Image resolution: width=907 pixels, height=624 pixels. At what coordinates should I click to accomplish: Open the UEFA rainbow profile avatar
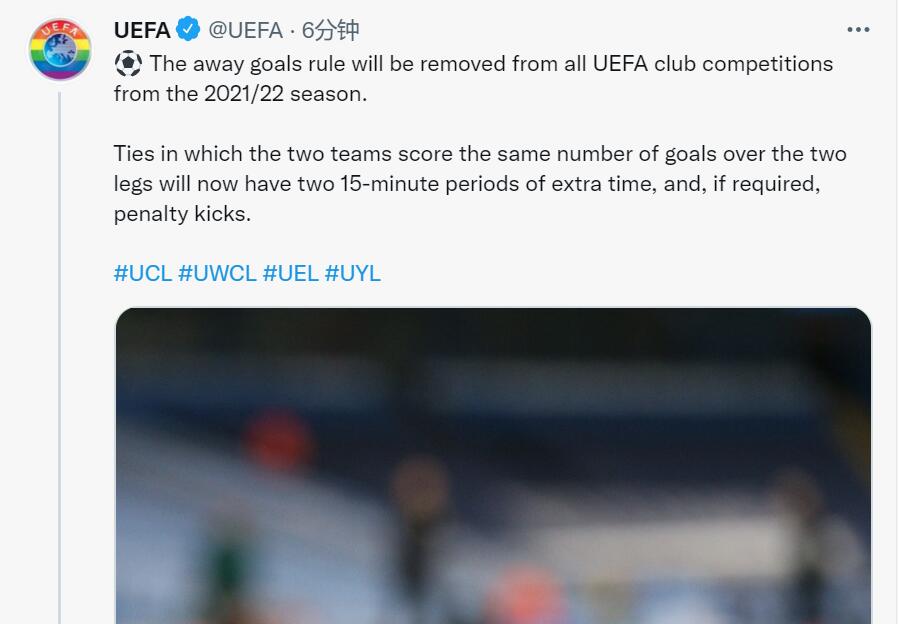[x=59, y=51]
